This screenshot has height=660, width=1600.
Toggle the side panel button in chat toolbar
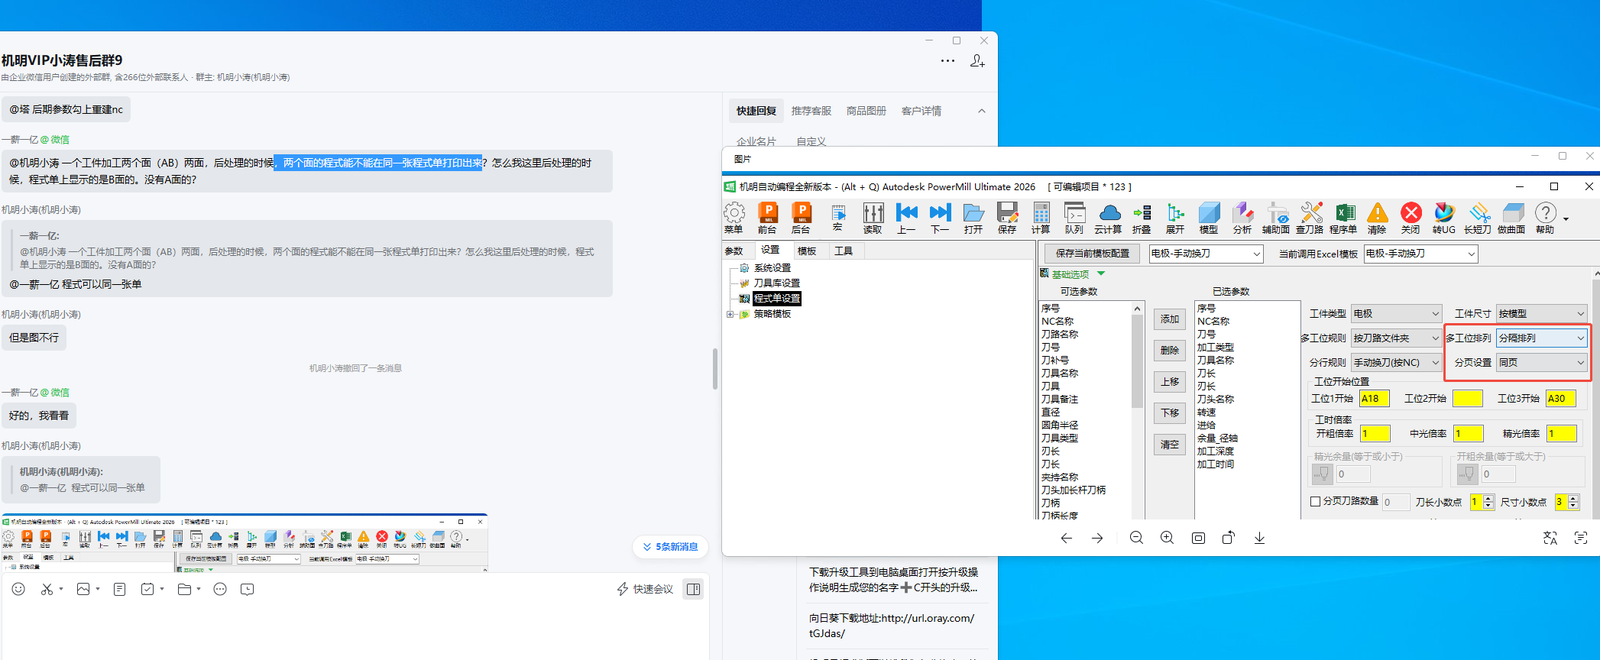point(693,589)
